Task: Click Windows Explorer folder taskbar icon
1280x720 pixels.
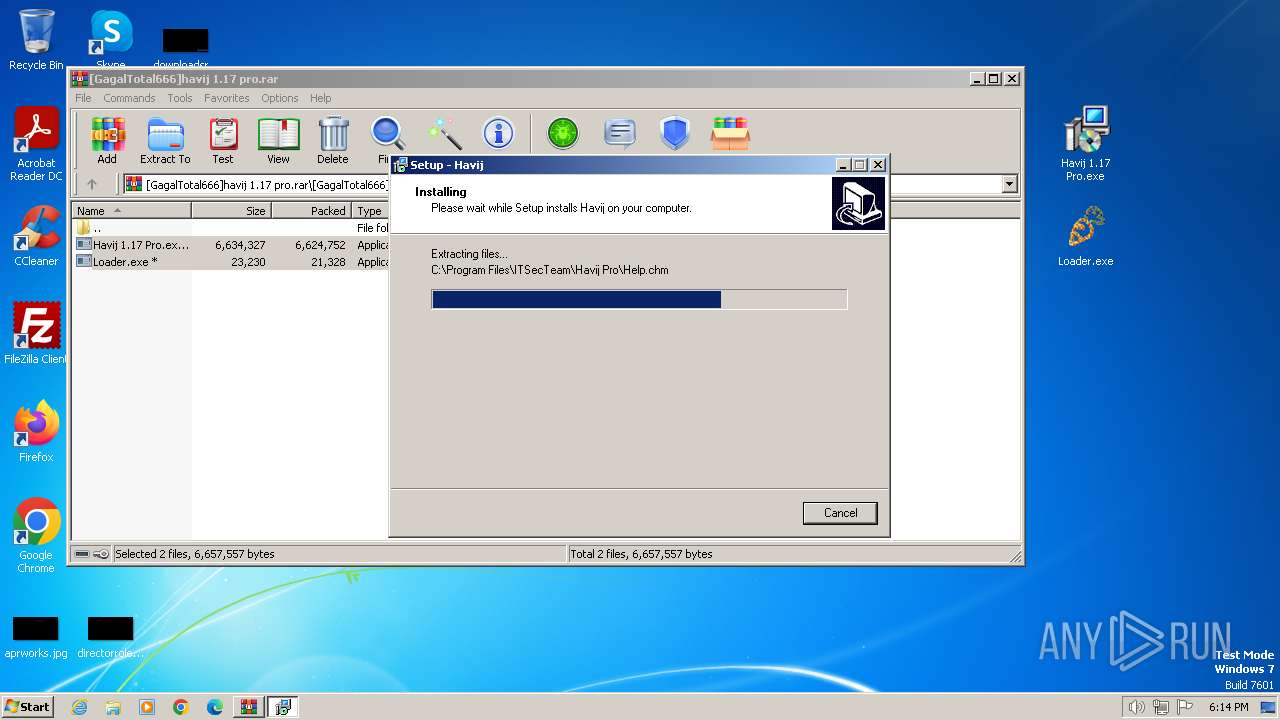Action: coord(113,707)
